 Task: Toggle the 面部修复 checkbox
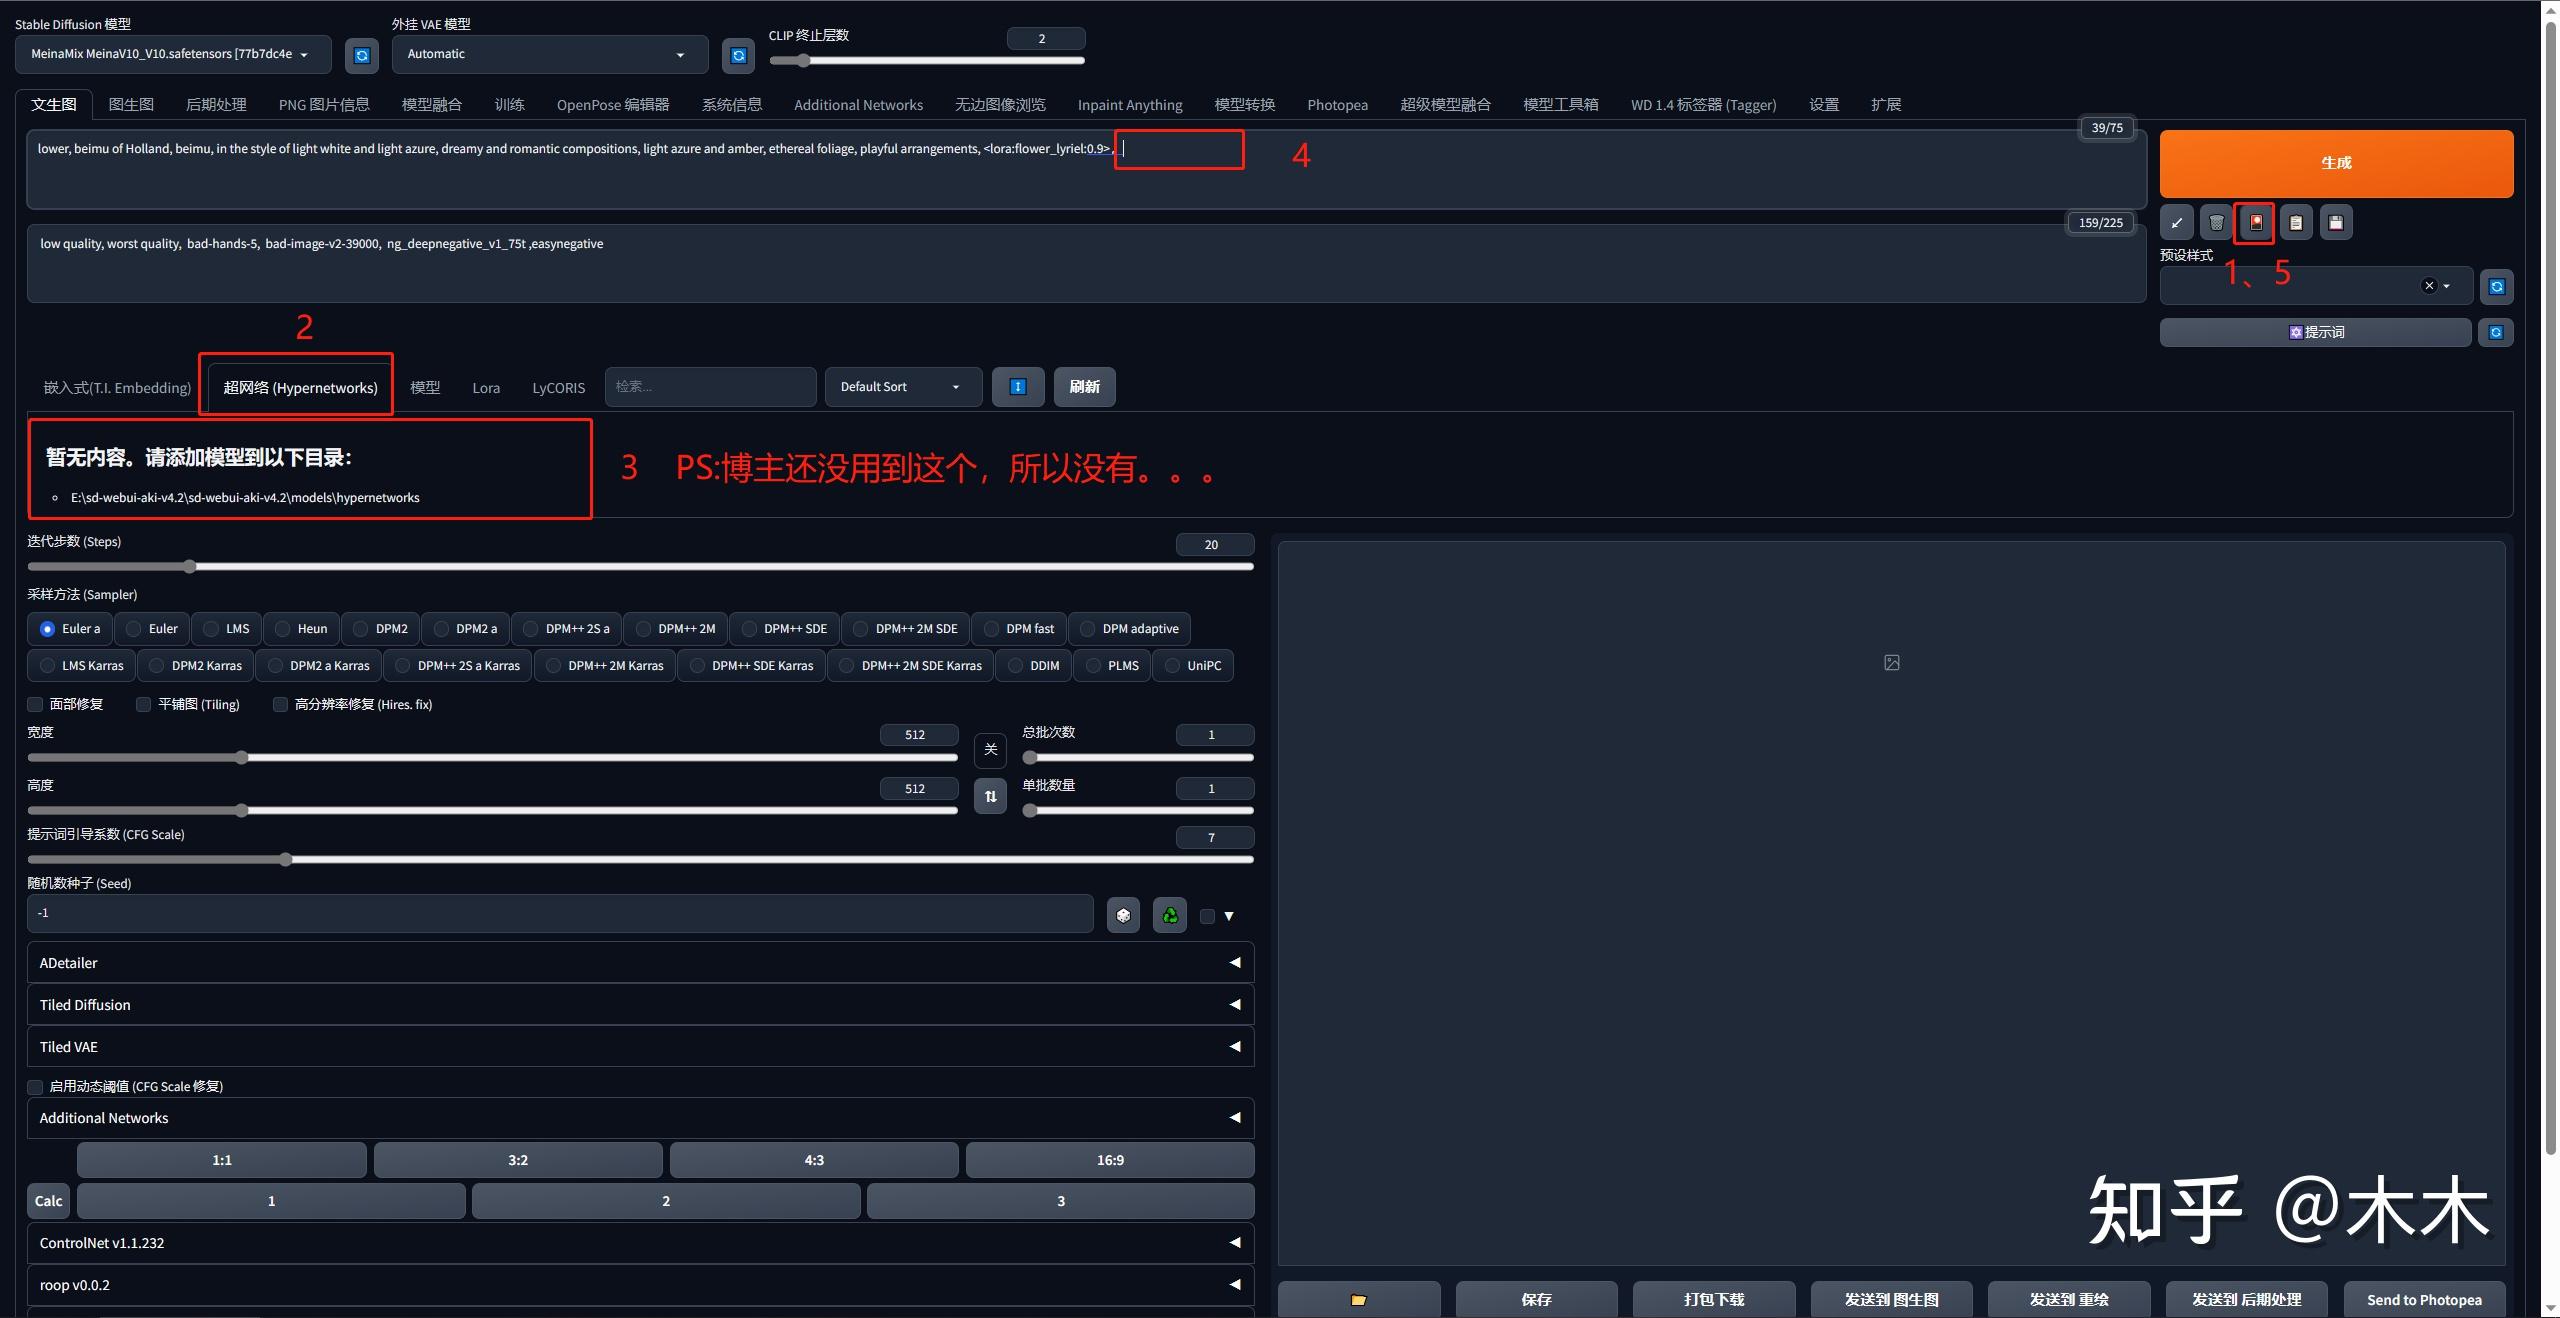36,705
